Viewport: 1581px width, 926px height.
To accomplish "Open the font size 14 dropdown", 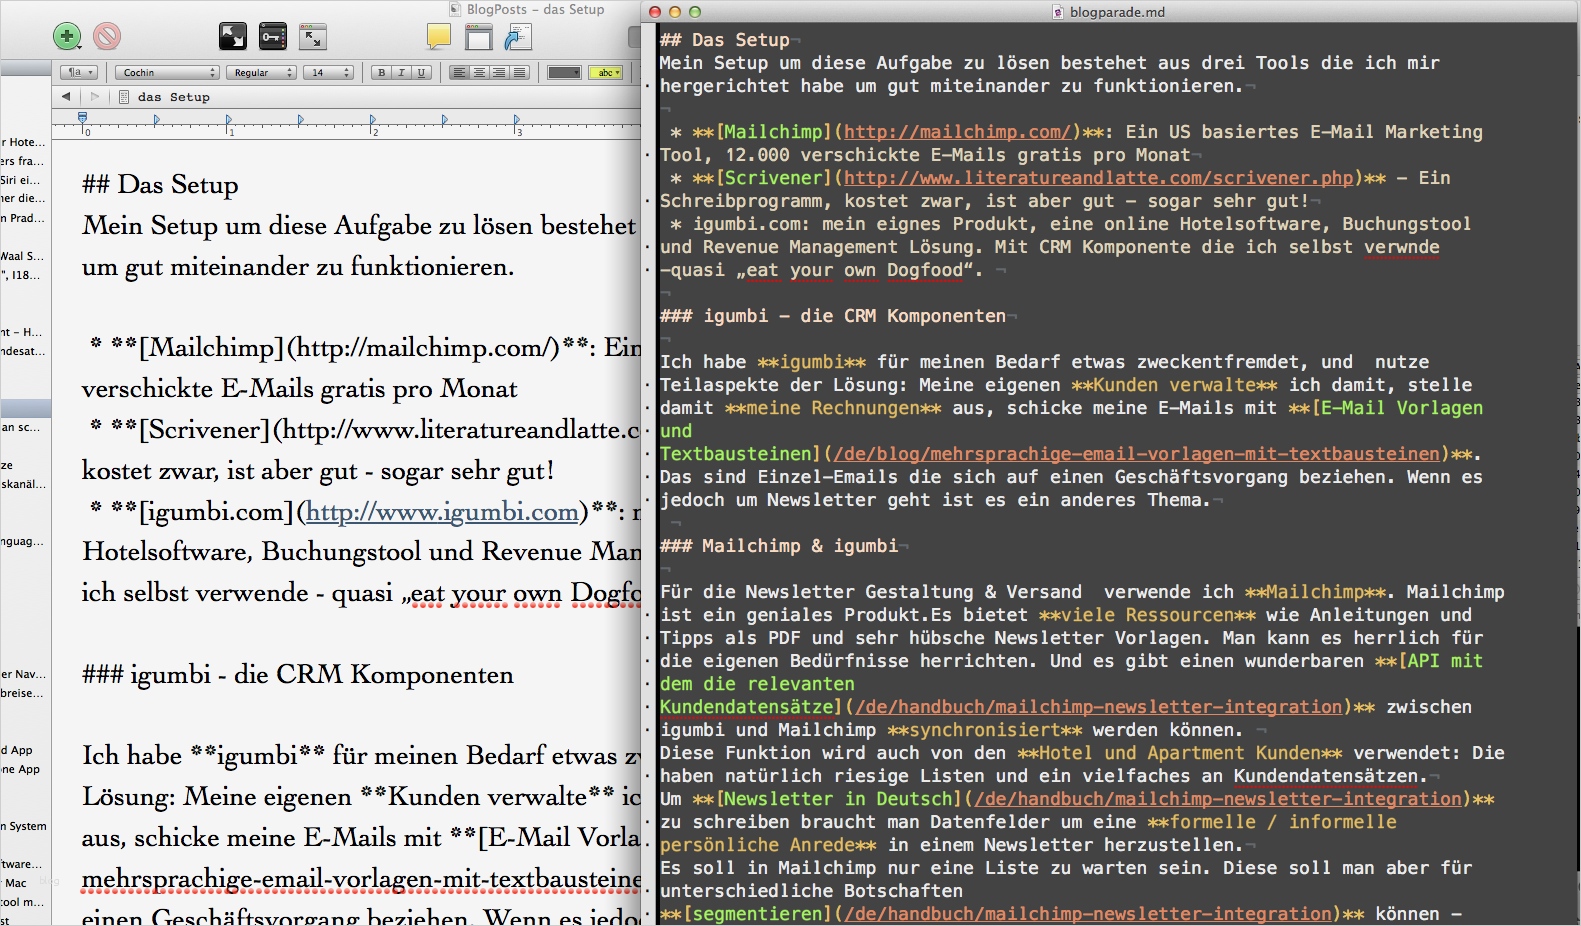I will [329, 73].
